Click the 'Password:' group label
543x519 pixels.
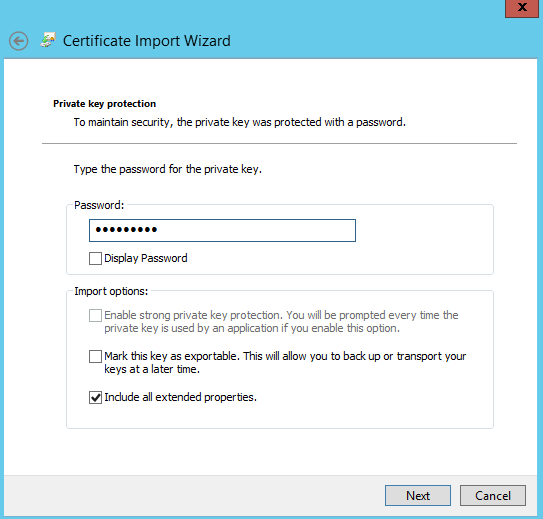click(x=99, y=205)
